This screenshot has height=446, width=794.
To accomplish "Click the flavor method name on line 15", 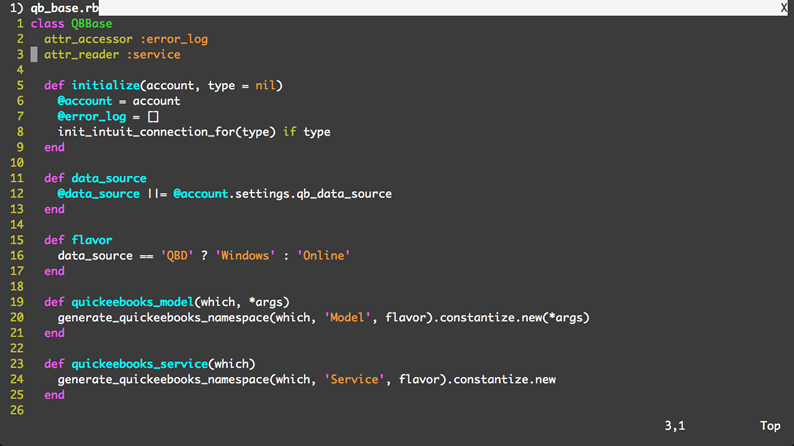I will (x=92, y=240).
